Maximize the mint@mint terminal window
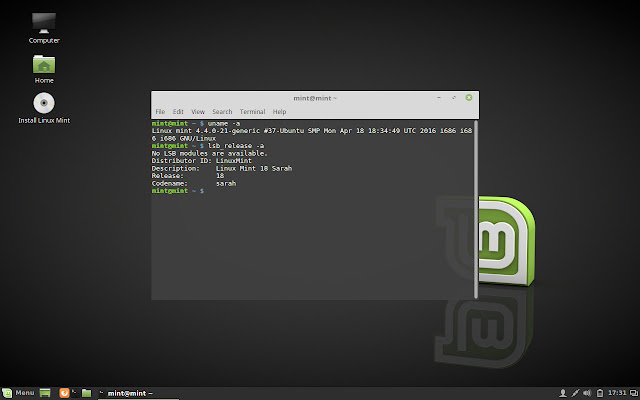 pos(454,98)
